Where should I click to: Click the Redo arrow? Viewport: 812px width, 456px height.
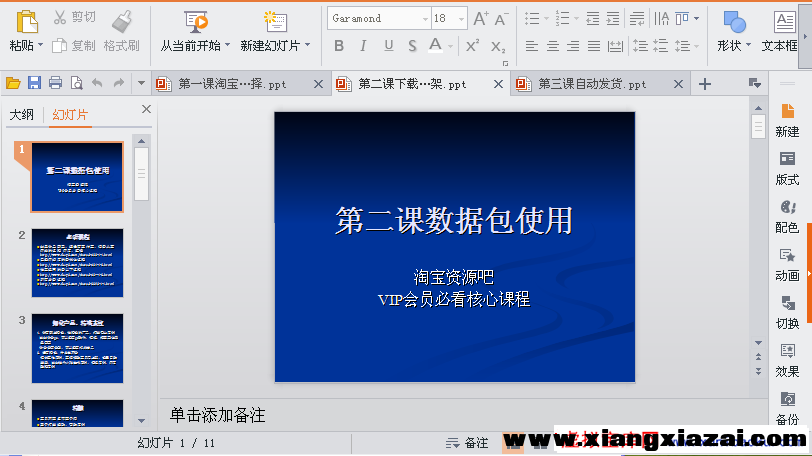point(119,83)
